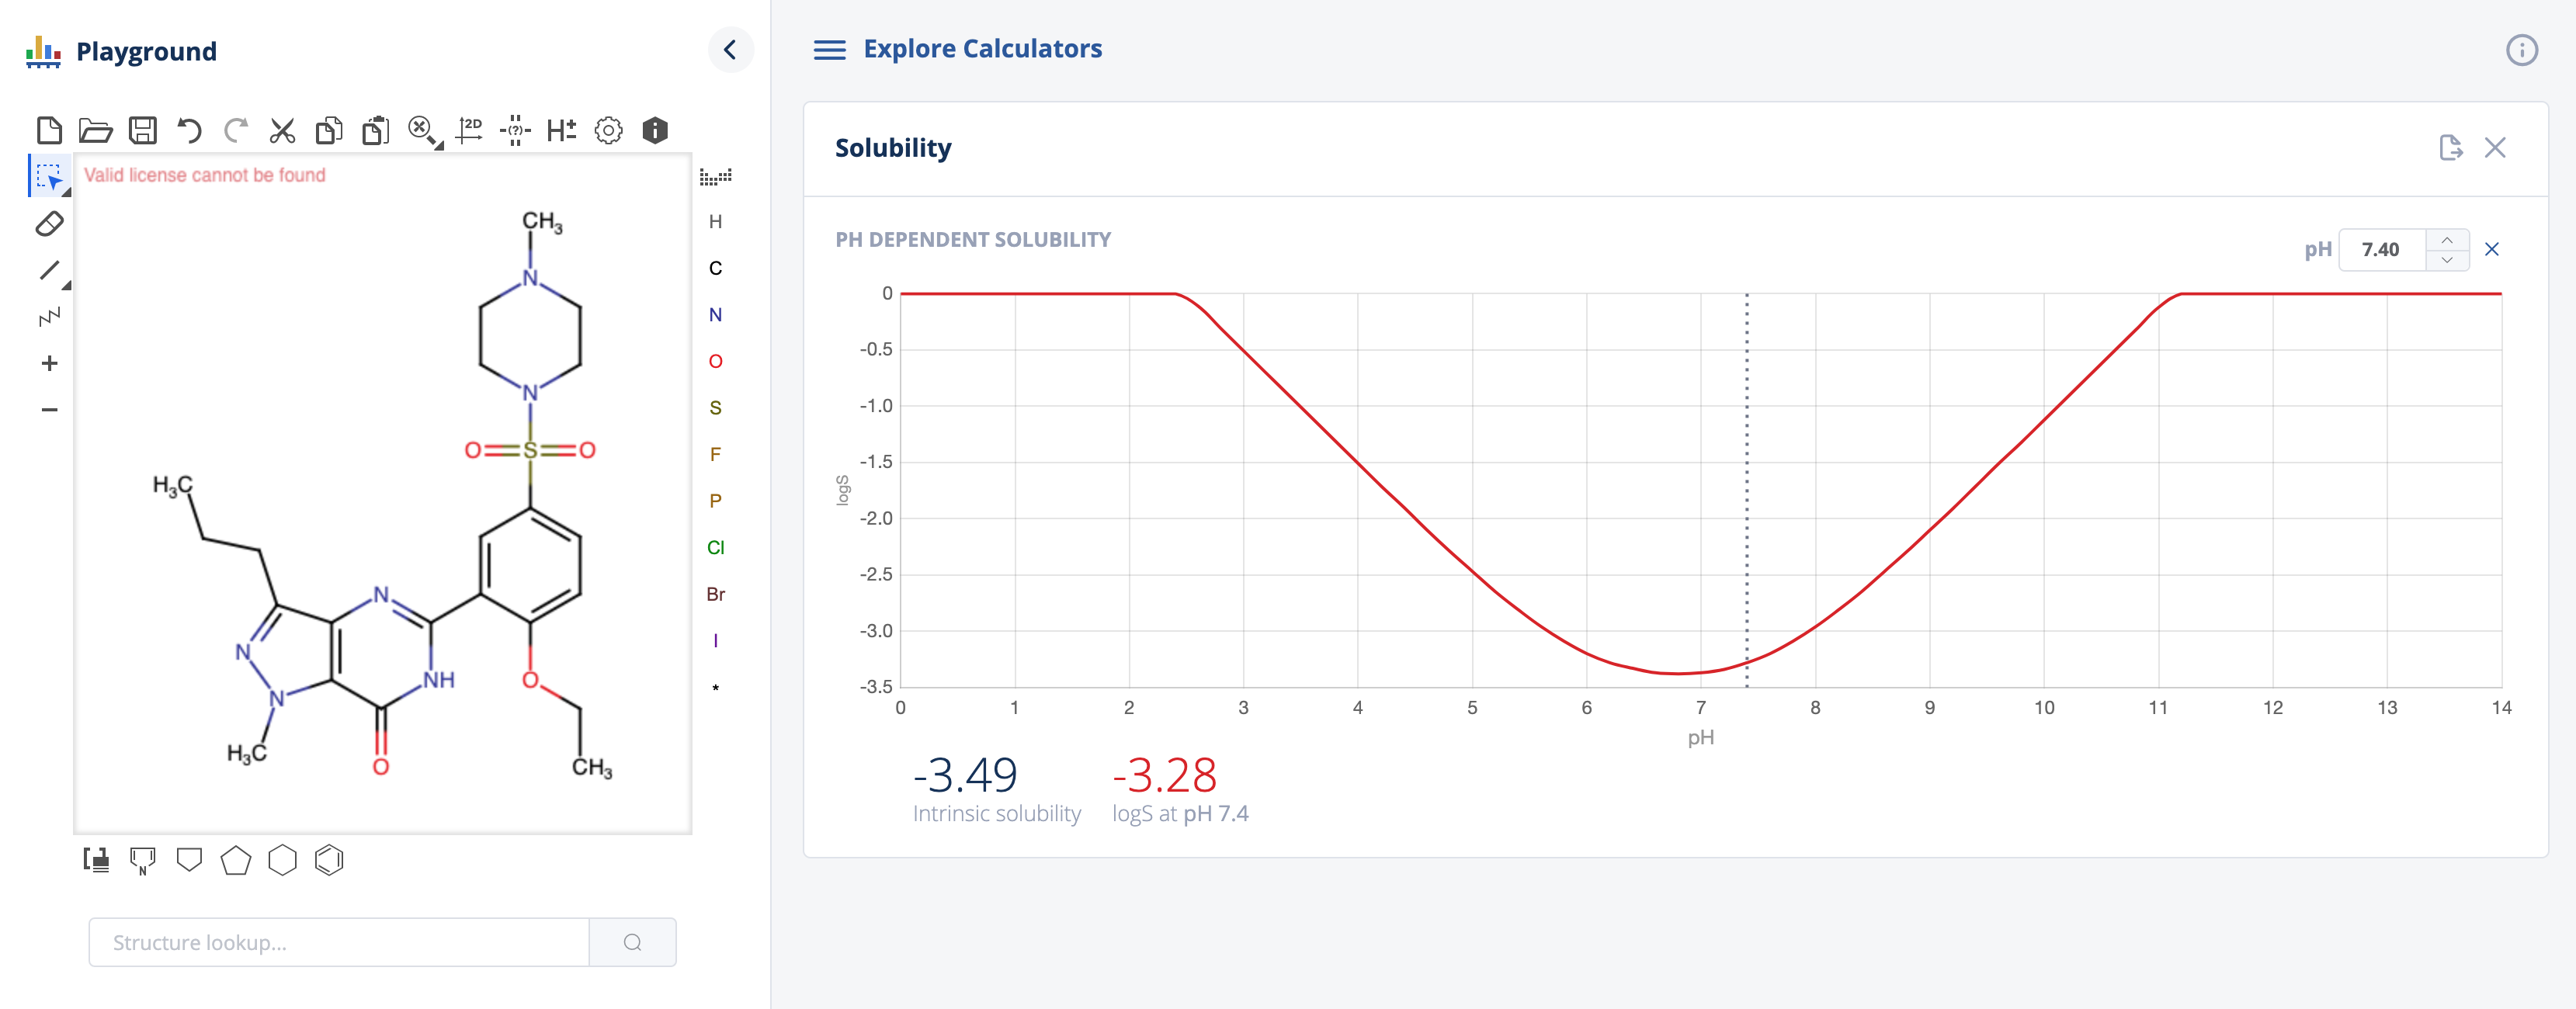Click the 2D clean structure icon
This screenshot has width=2576, height=1009.
pyautogui.click(x=469, y=130)
